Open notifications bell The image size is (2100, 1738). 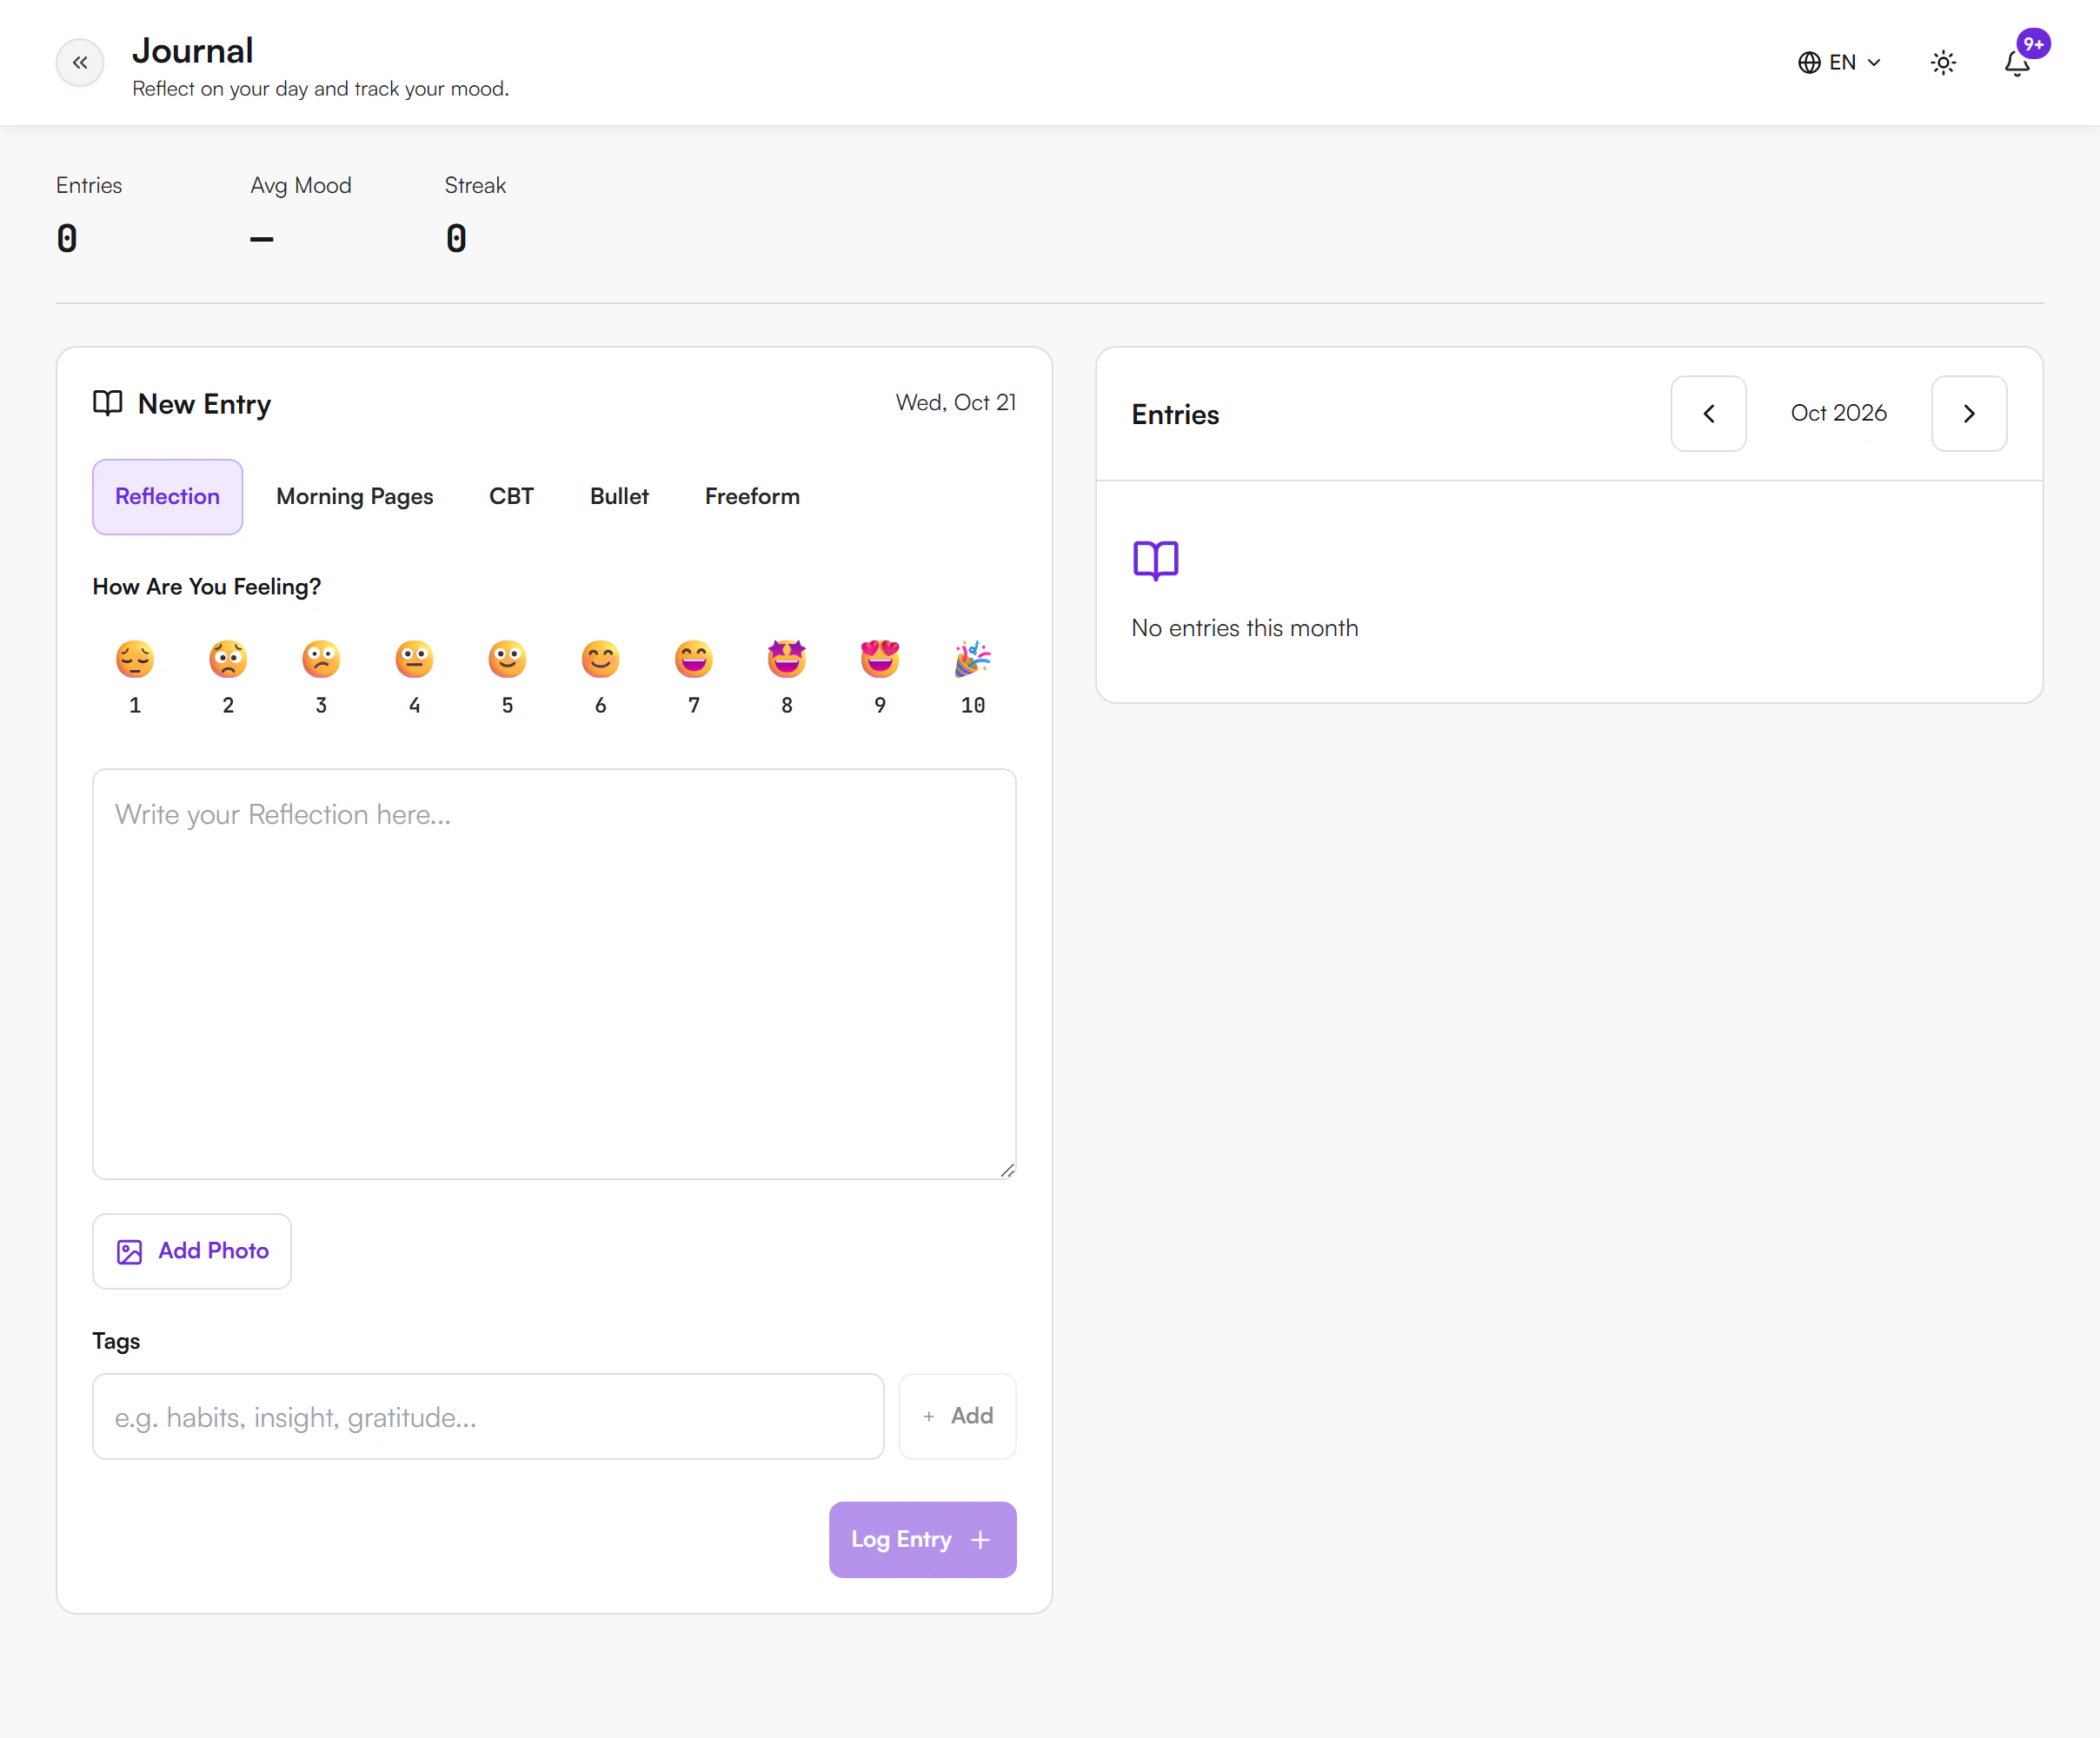pyautogui.click(x=2017, y=63)
